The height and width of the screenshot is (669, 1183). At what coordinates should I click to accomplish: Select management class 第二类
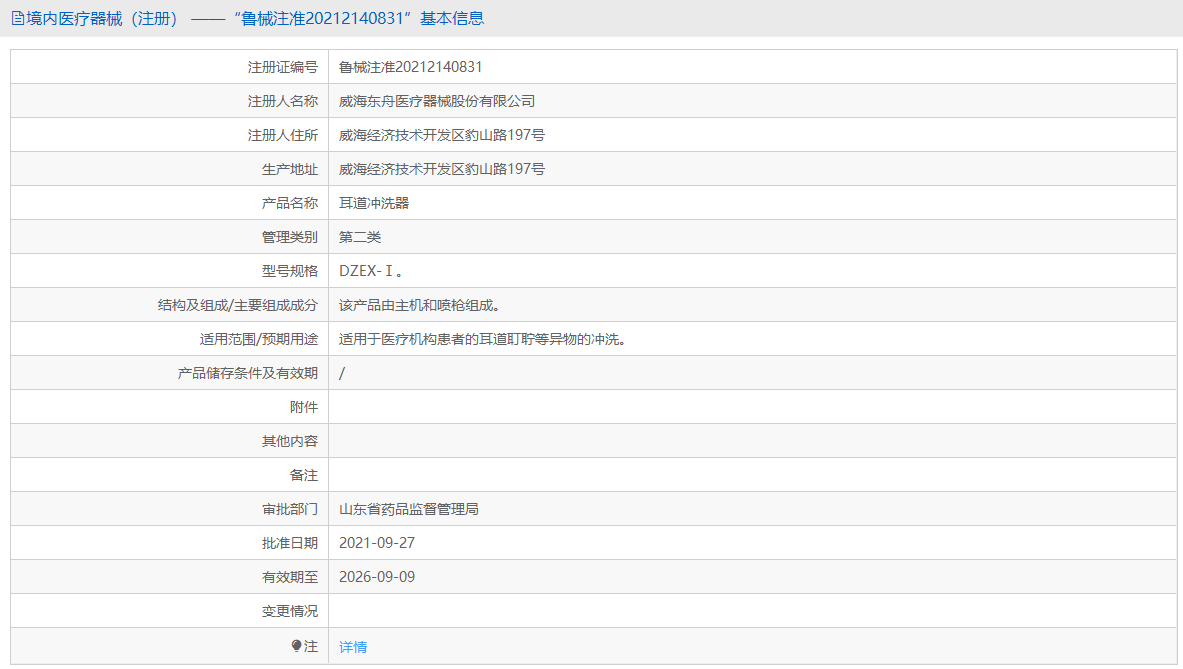360,237
